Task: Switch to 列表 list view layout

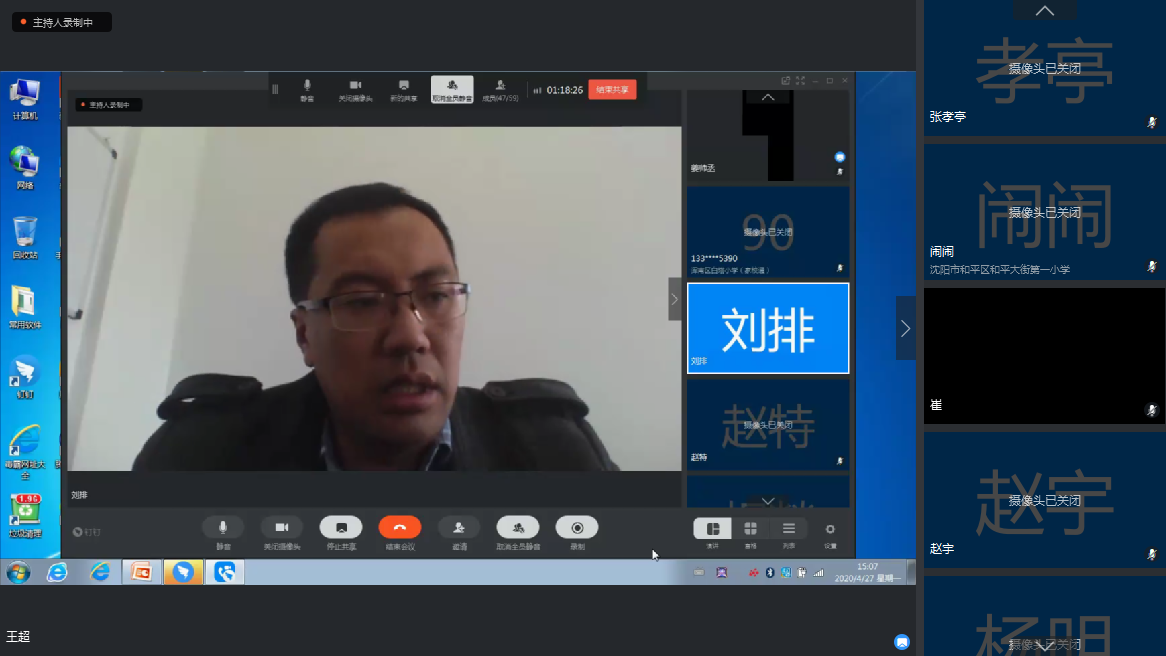Action: [789, 529]
